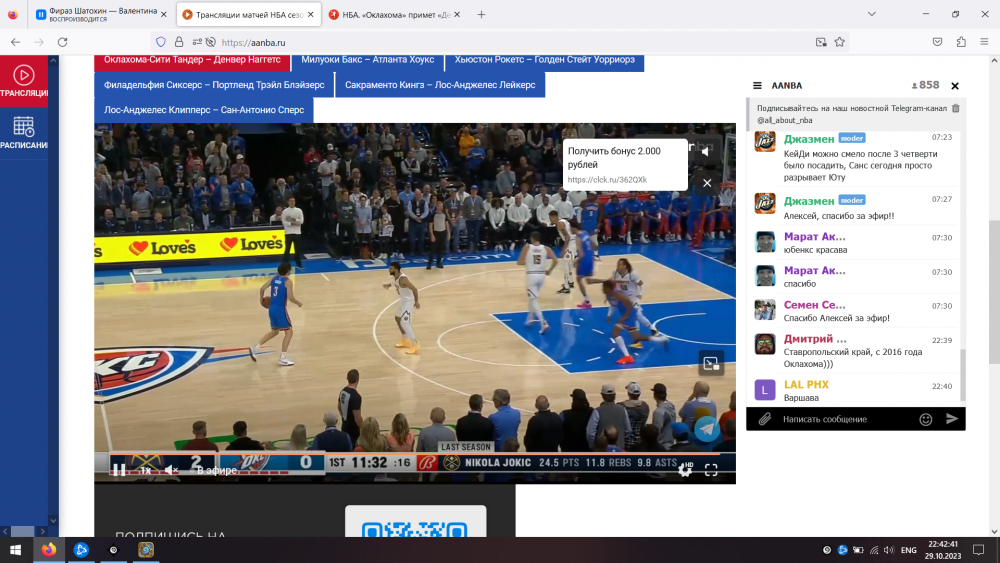Select Милуоки Бакс – Атланта Хоукс stream
Viewport: 1000px width, 563px height.
pos(367,59)
